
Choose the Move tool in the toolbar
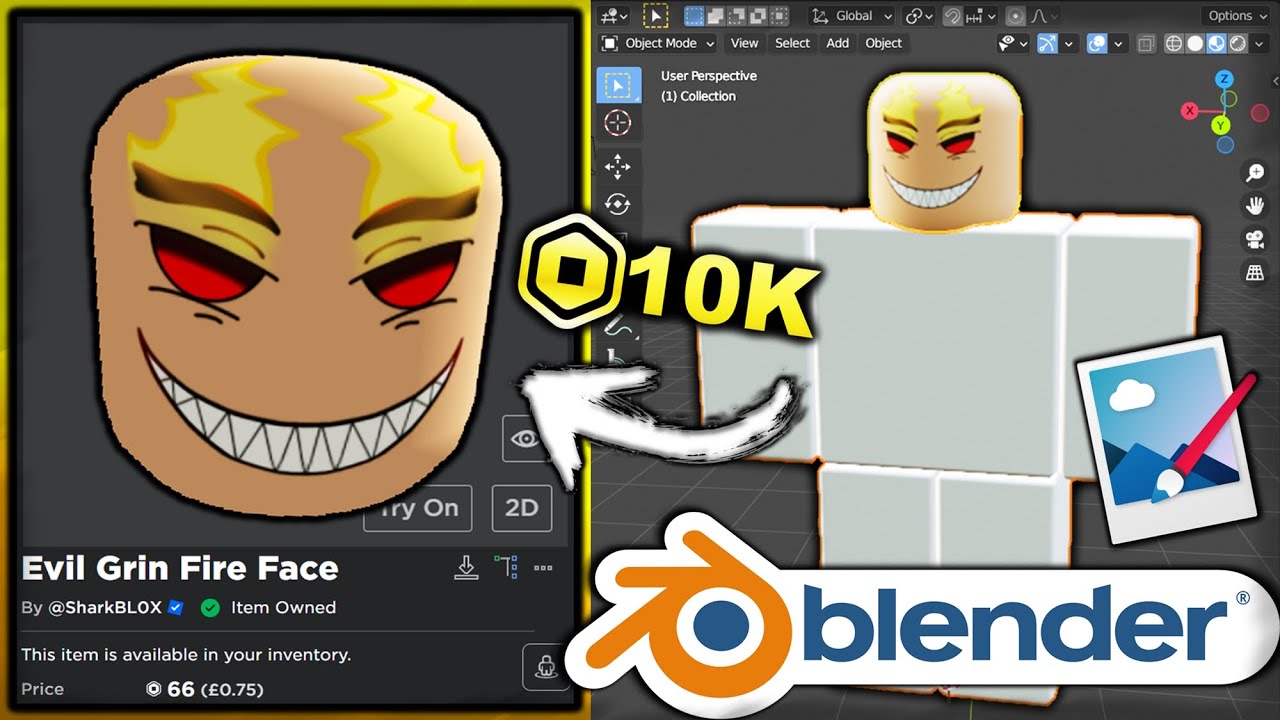[618, 165]
